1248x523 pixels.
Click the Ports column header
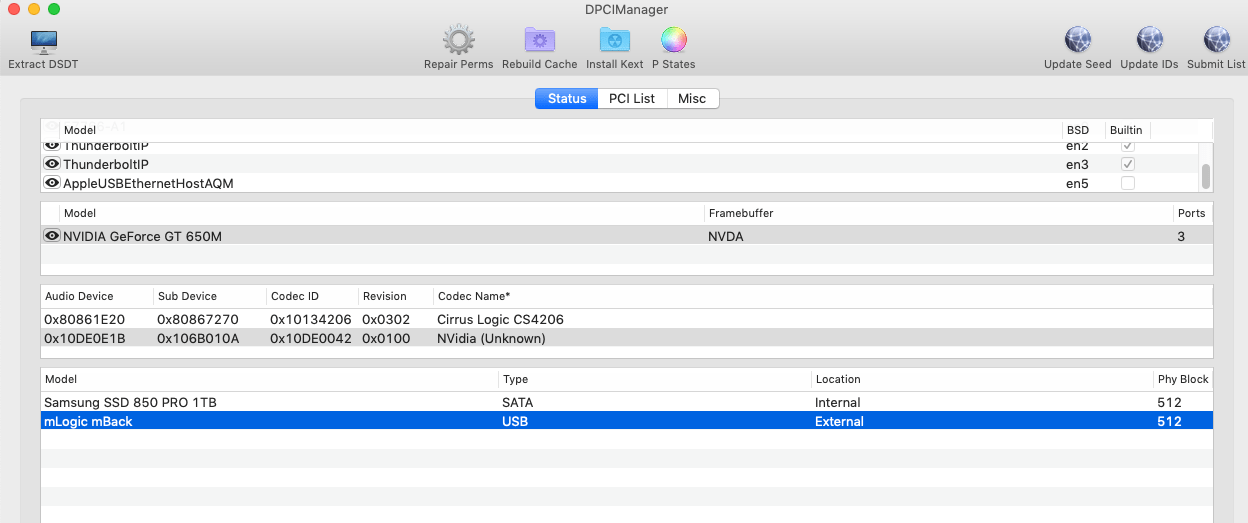(x=1191, y=213)
